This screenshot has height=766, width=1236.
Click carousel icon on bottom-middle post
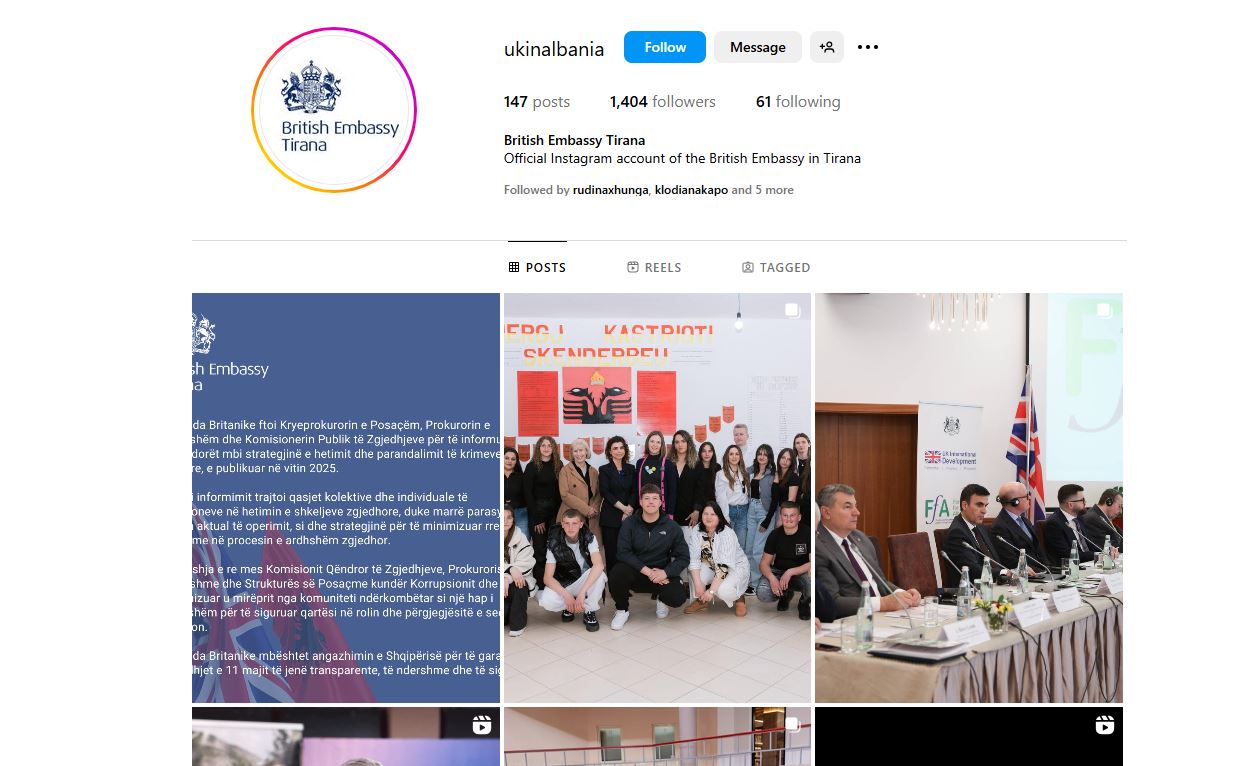[x=792, y=725]
